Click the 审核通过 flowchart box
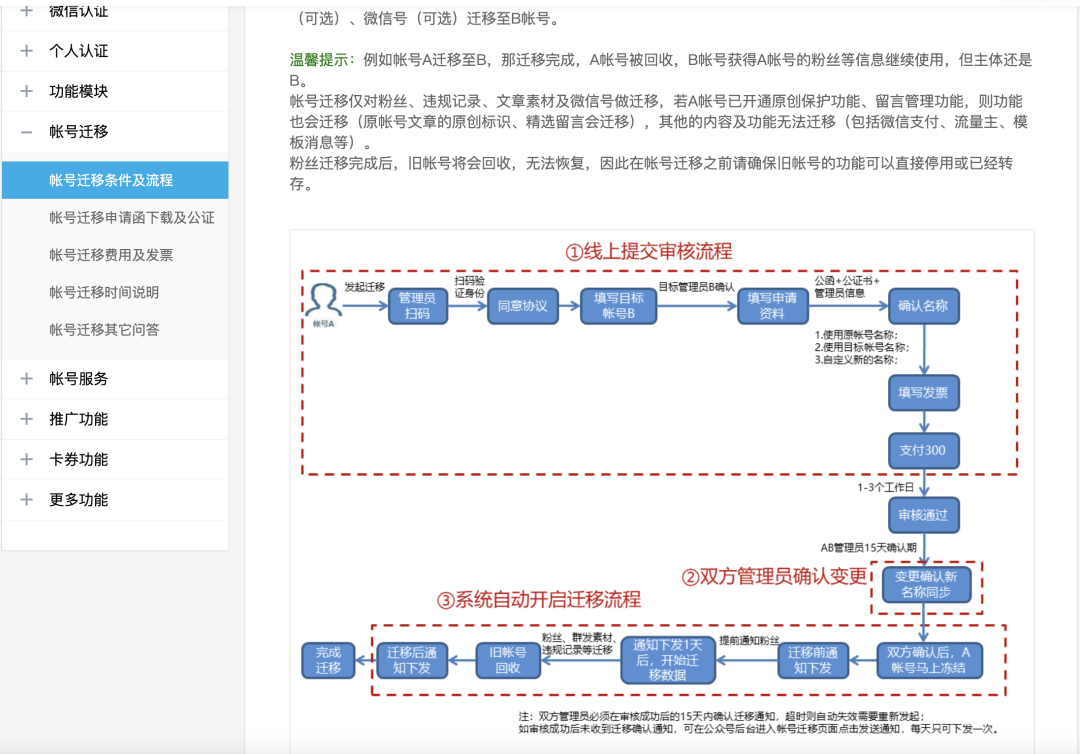The image size is (1080, 754). point(923,516)
